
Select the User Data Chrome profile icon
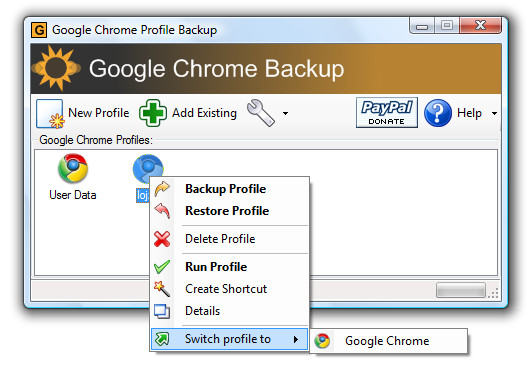tap(73, 168)
